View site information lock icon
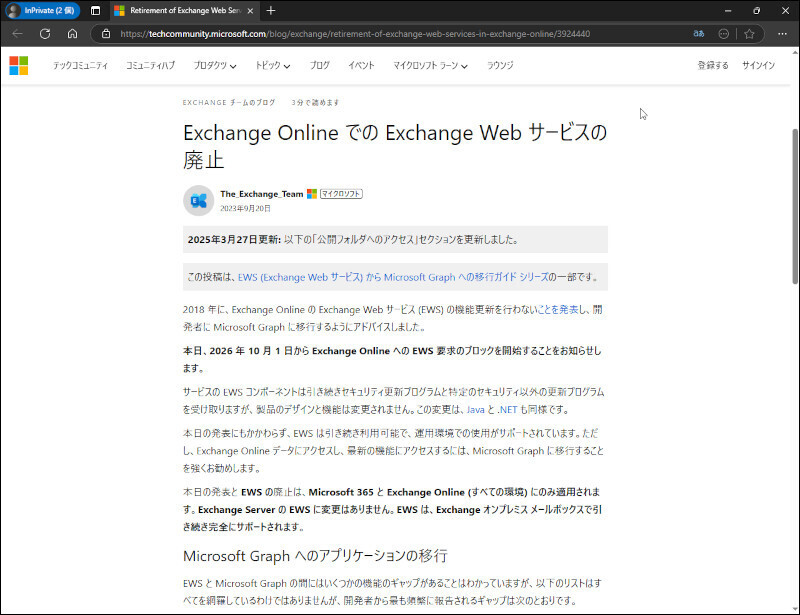The width and height of the screenshot is (800, 615). 106,34
